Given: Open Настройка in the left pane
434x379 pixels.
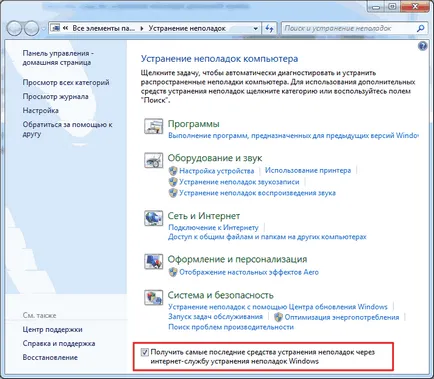Looking at the screenshot, I should (x=40, y=110).
